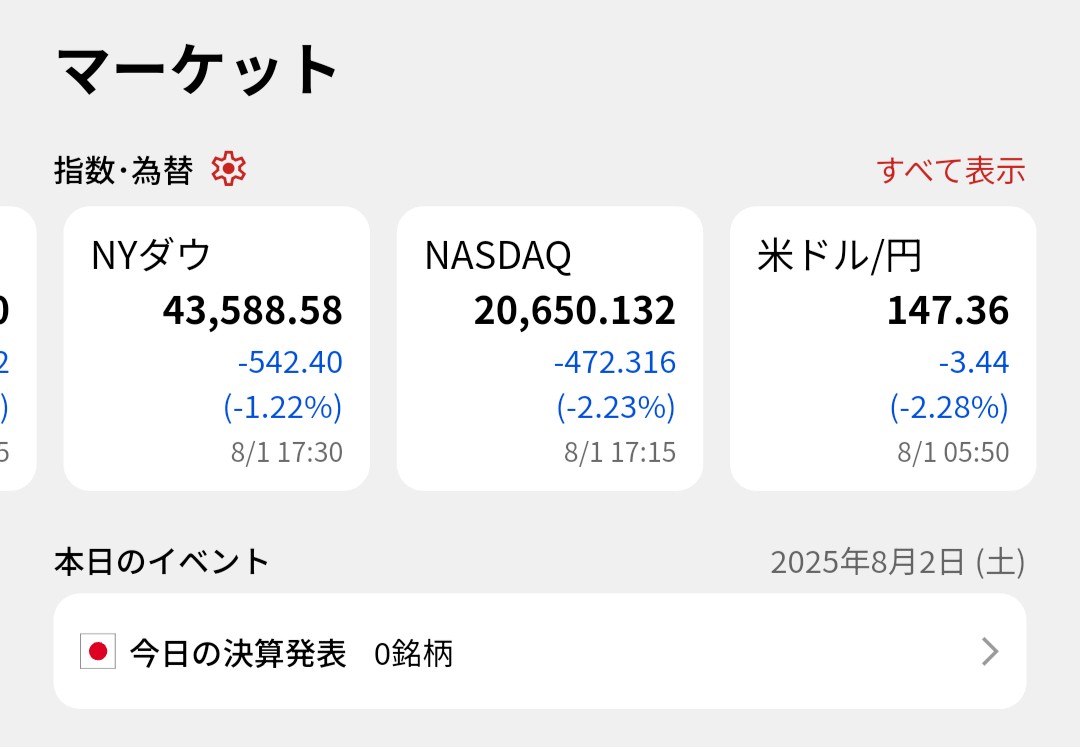Open the 米ドル/円 exchange rate card title

[839, 256]
